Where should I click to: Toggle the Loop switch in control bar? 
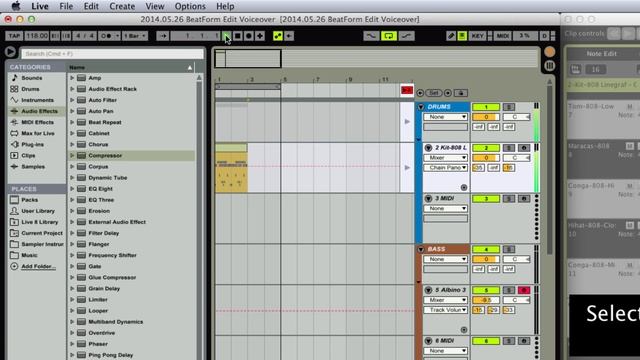click(x=389, y=36)
